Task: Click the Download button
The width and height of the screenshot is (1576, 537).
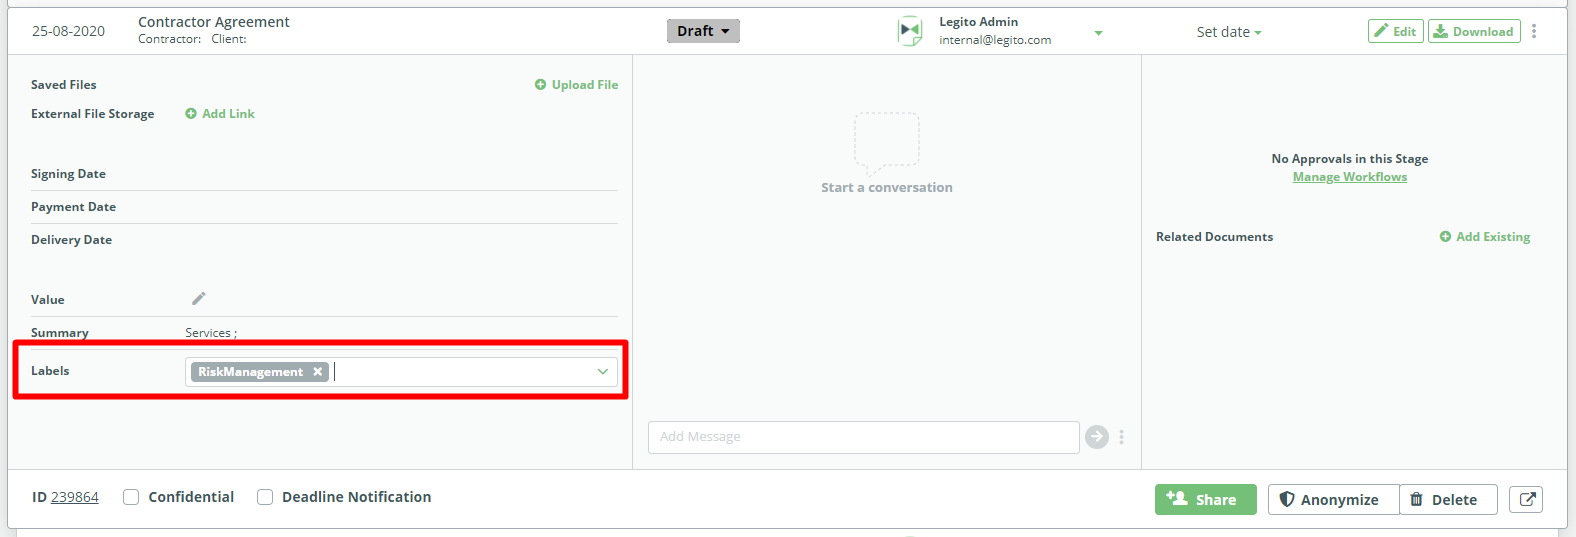Action: point(1474,31)
